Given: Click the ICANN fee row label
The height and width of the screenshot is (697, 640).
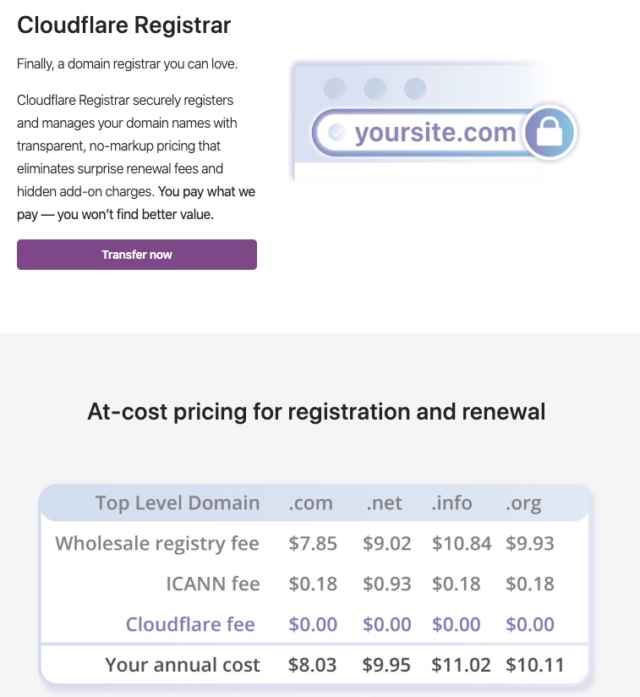Looking at the screenshot, I should click(213, 584).
